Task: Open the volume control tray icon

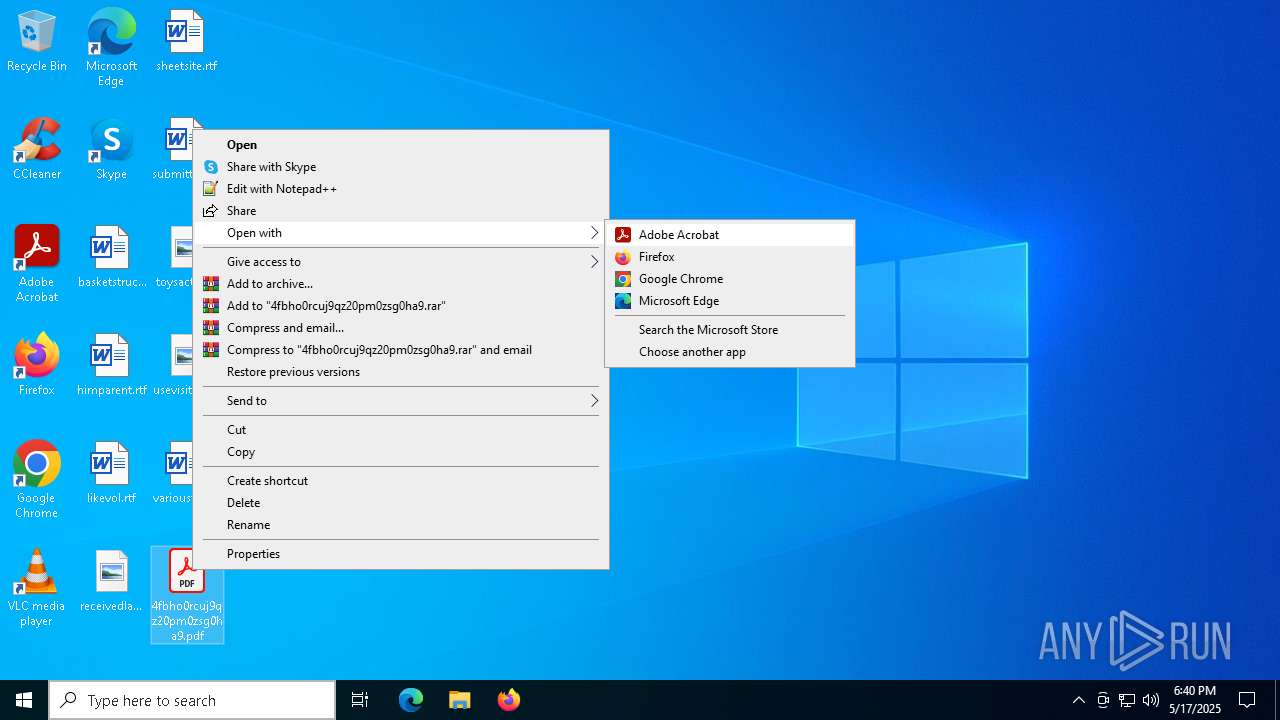Action: [1151, 700]
